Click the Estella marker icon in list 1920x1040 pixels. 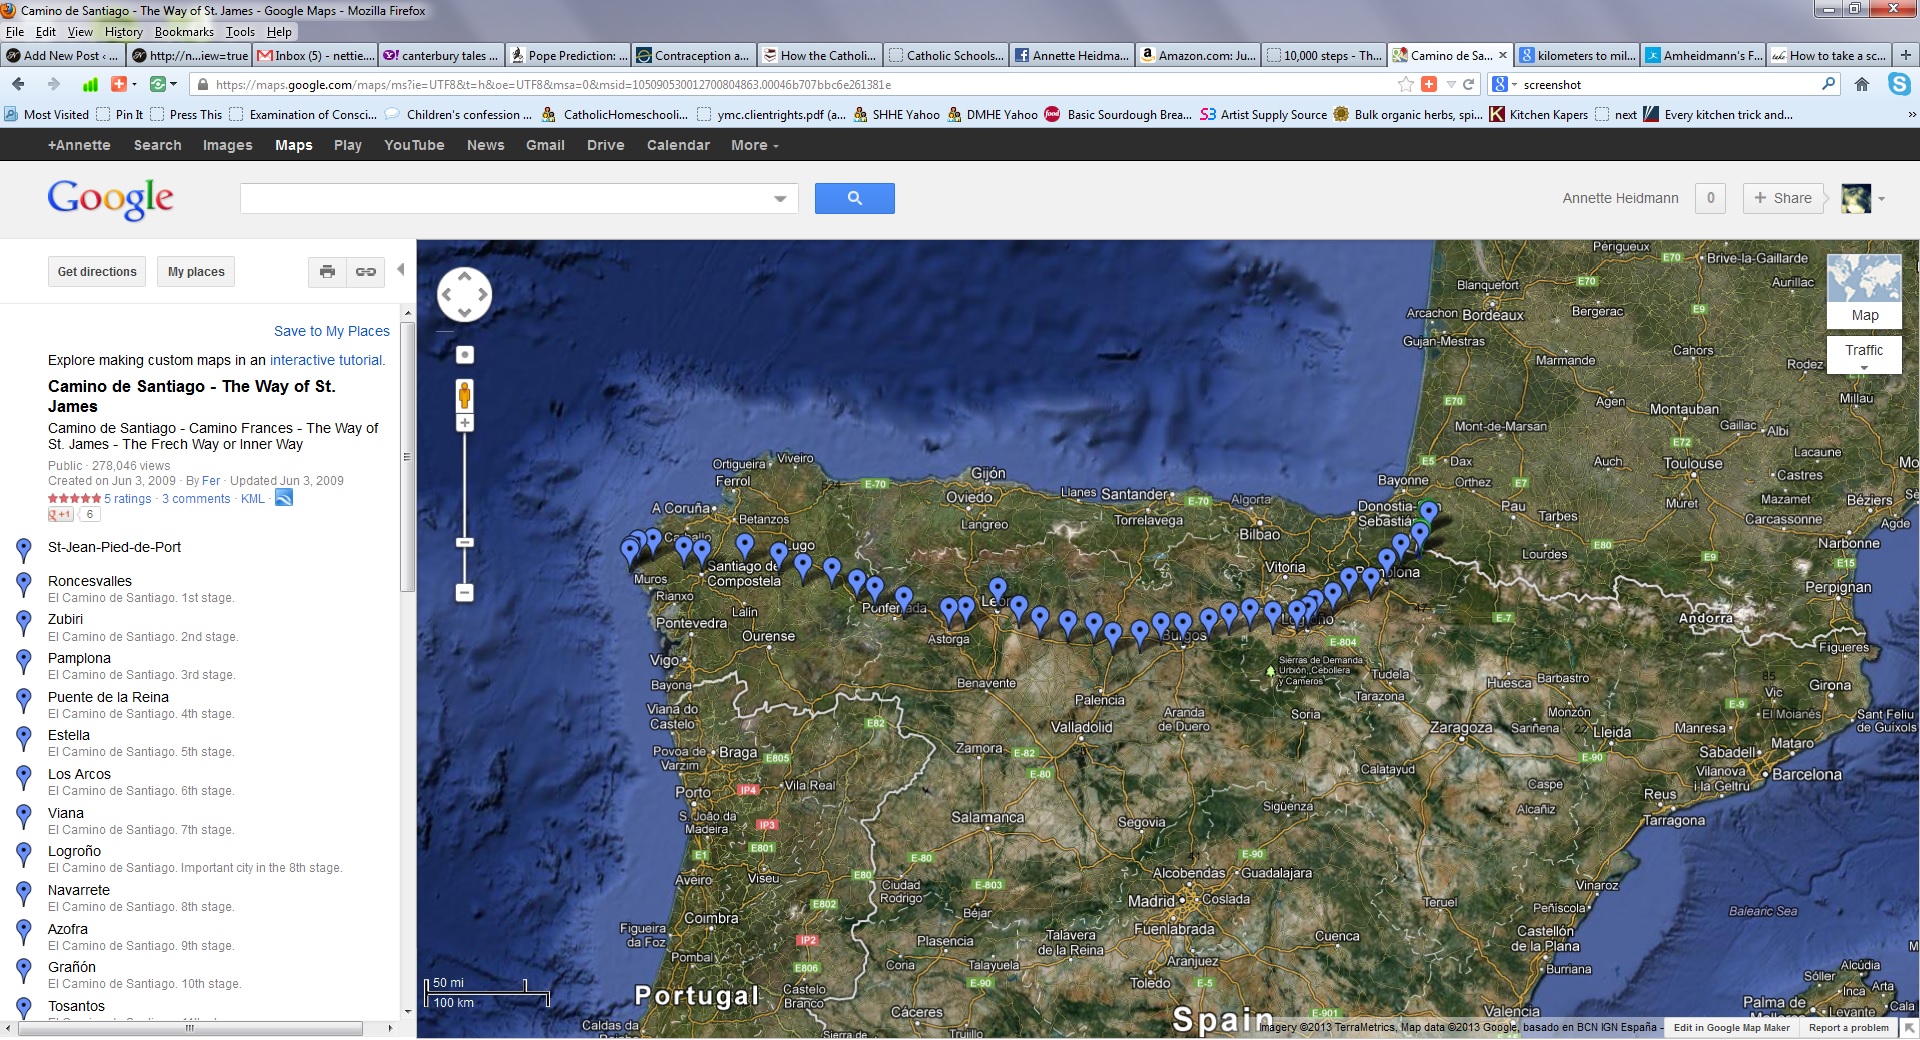[24, 738]
